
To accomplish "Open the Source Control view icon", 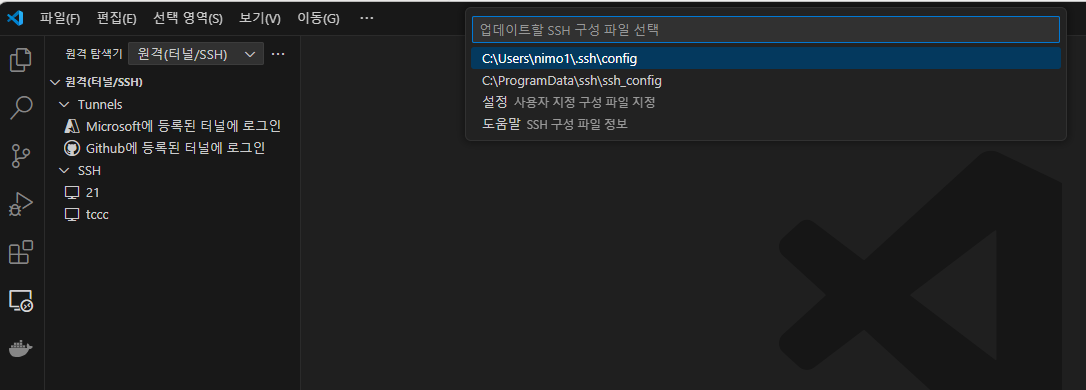I will (21, 157).
